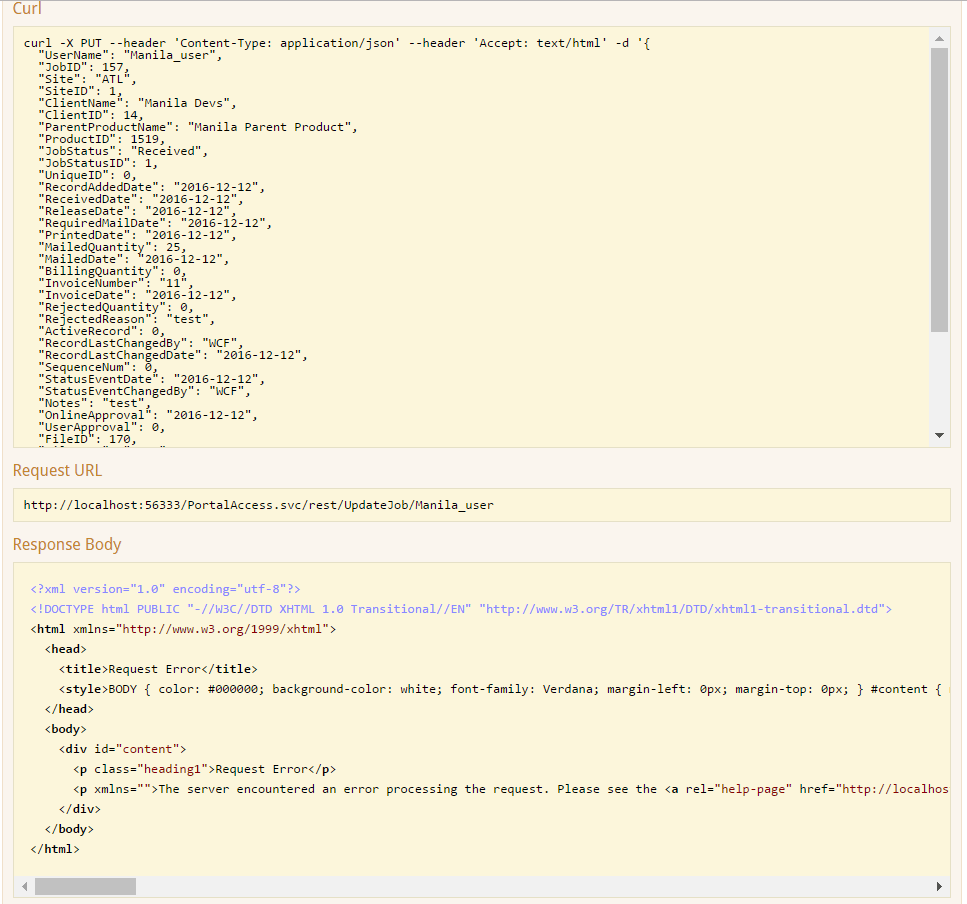The height and width of the screenshot is (904, 967).
Task: Click the Curl box scroll-up arrow
Action: pyautogui.click(x=939, y=39)
